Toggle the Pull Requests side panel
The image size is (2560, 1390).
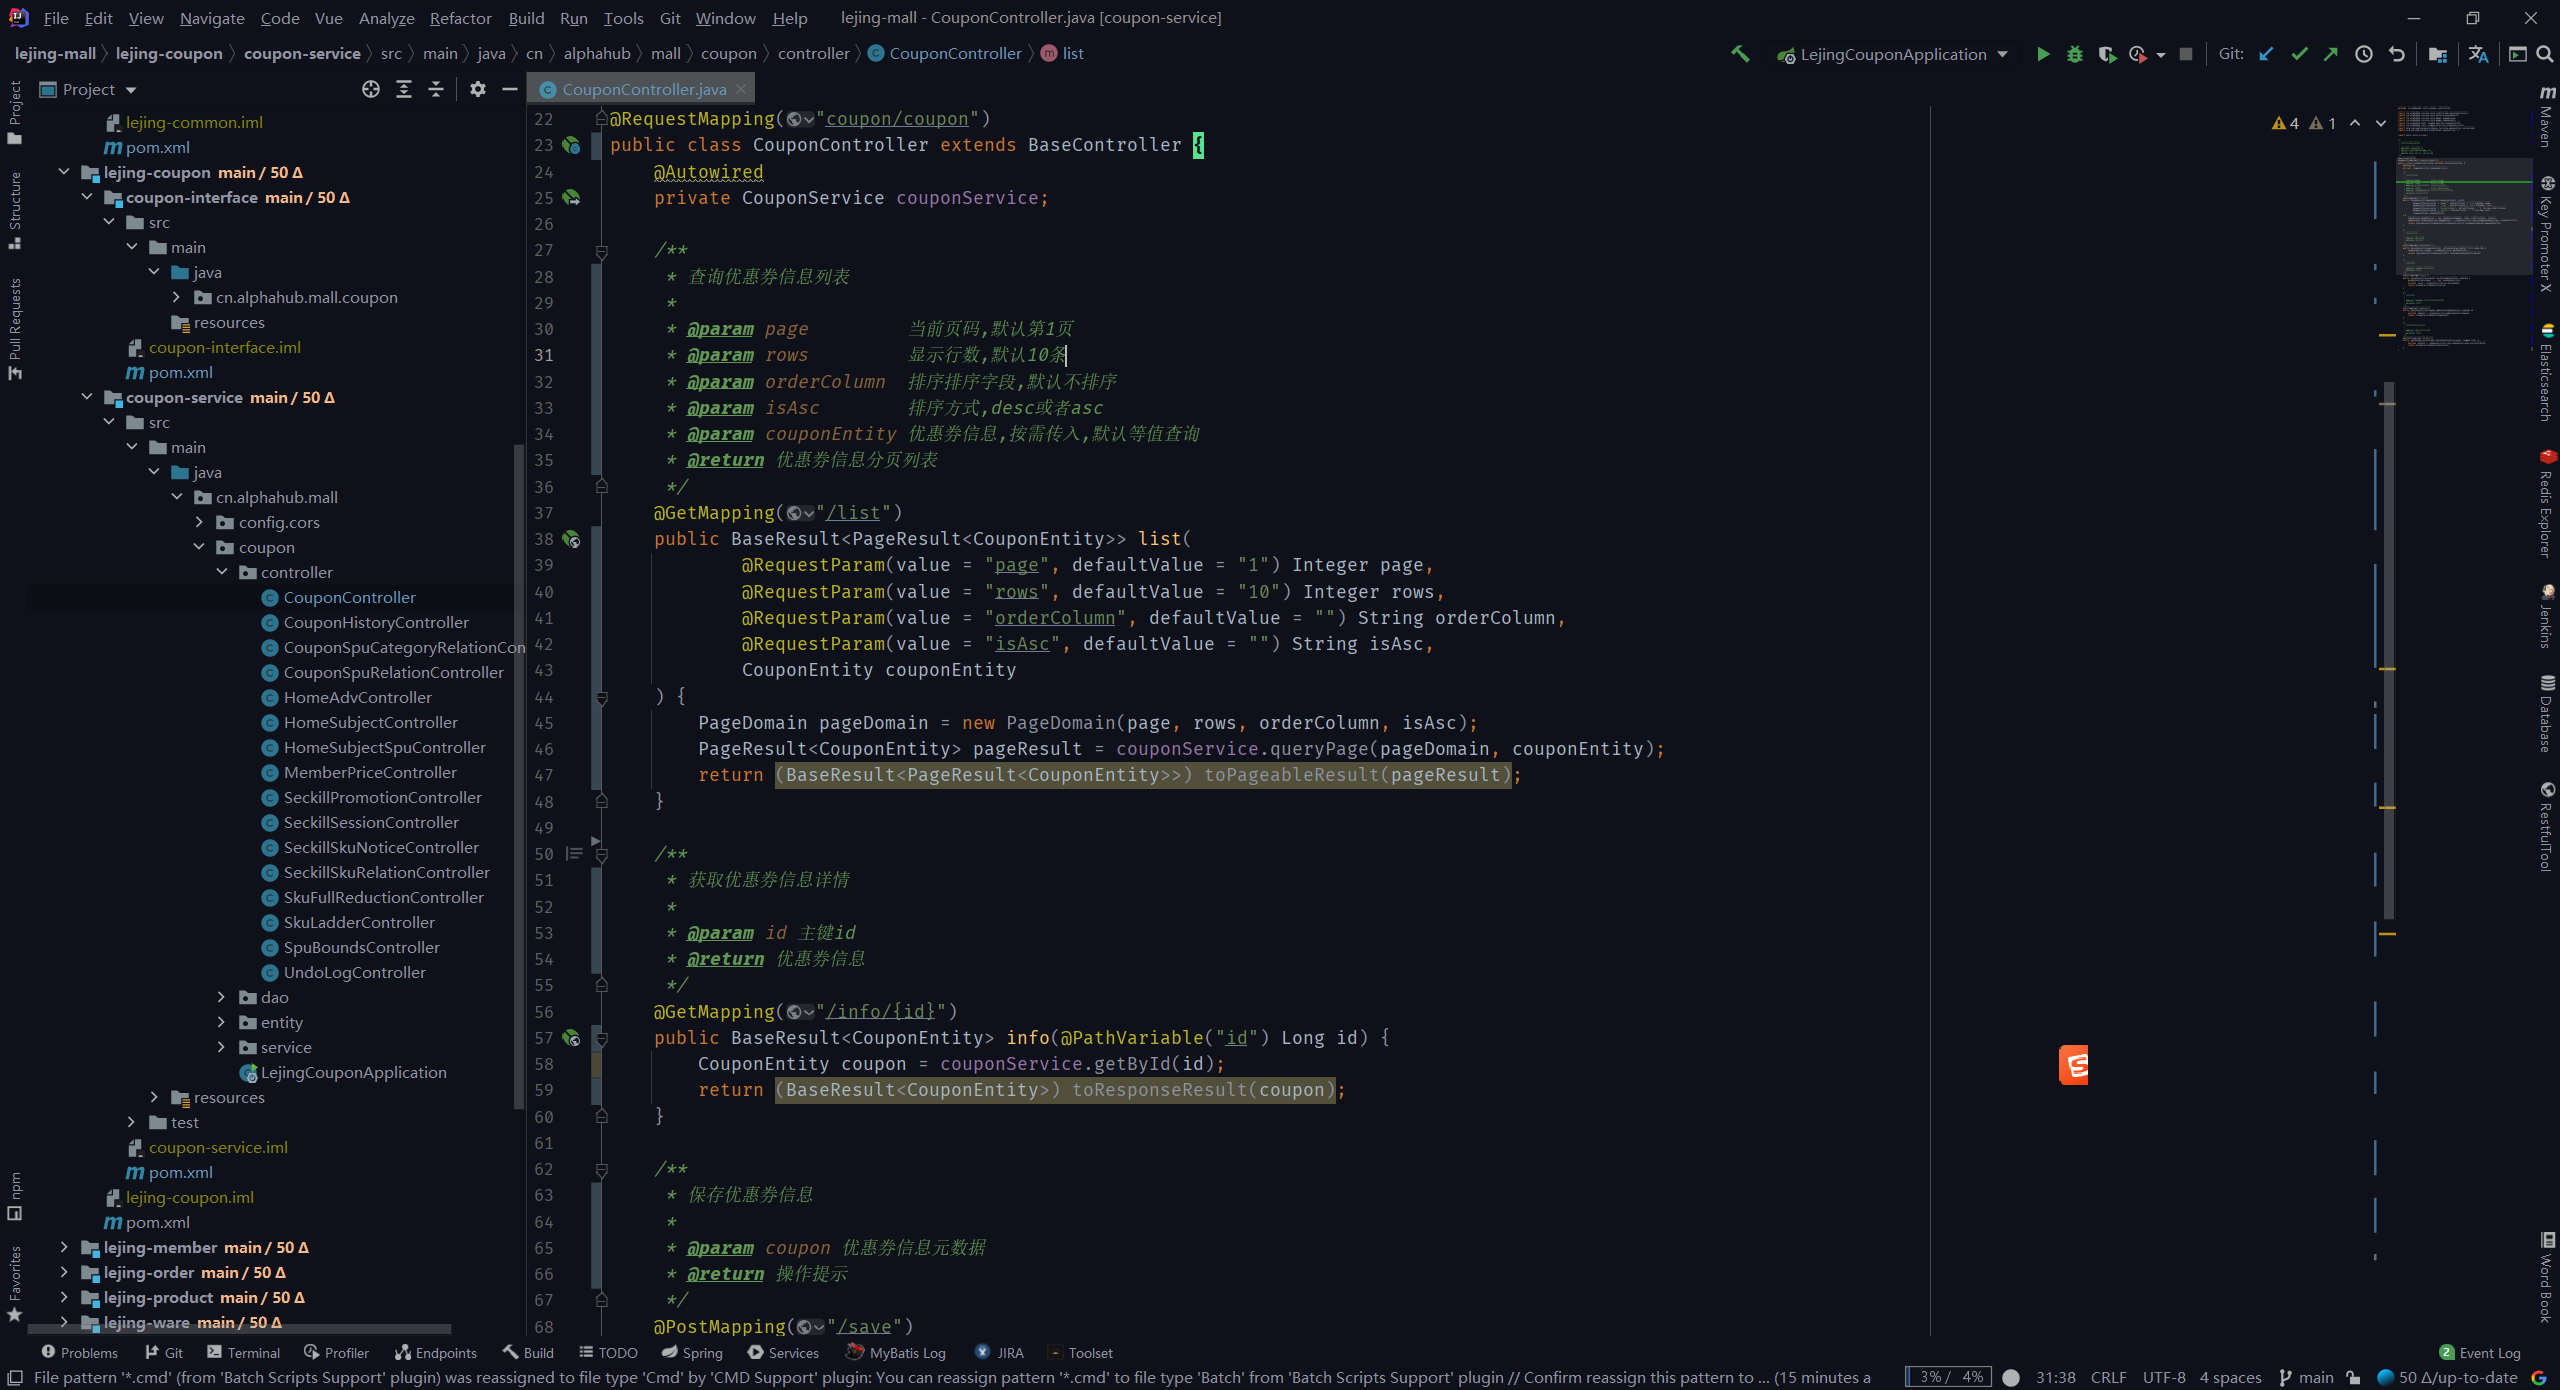15,329
